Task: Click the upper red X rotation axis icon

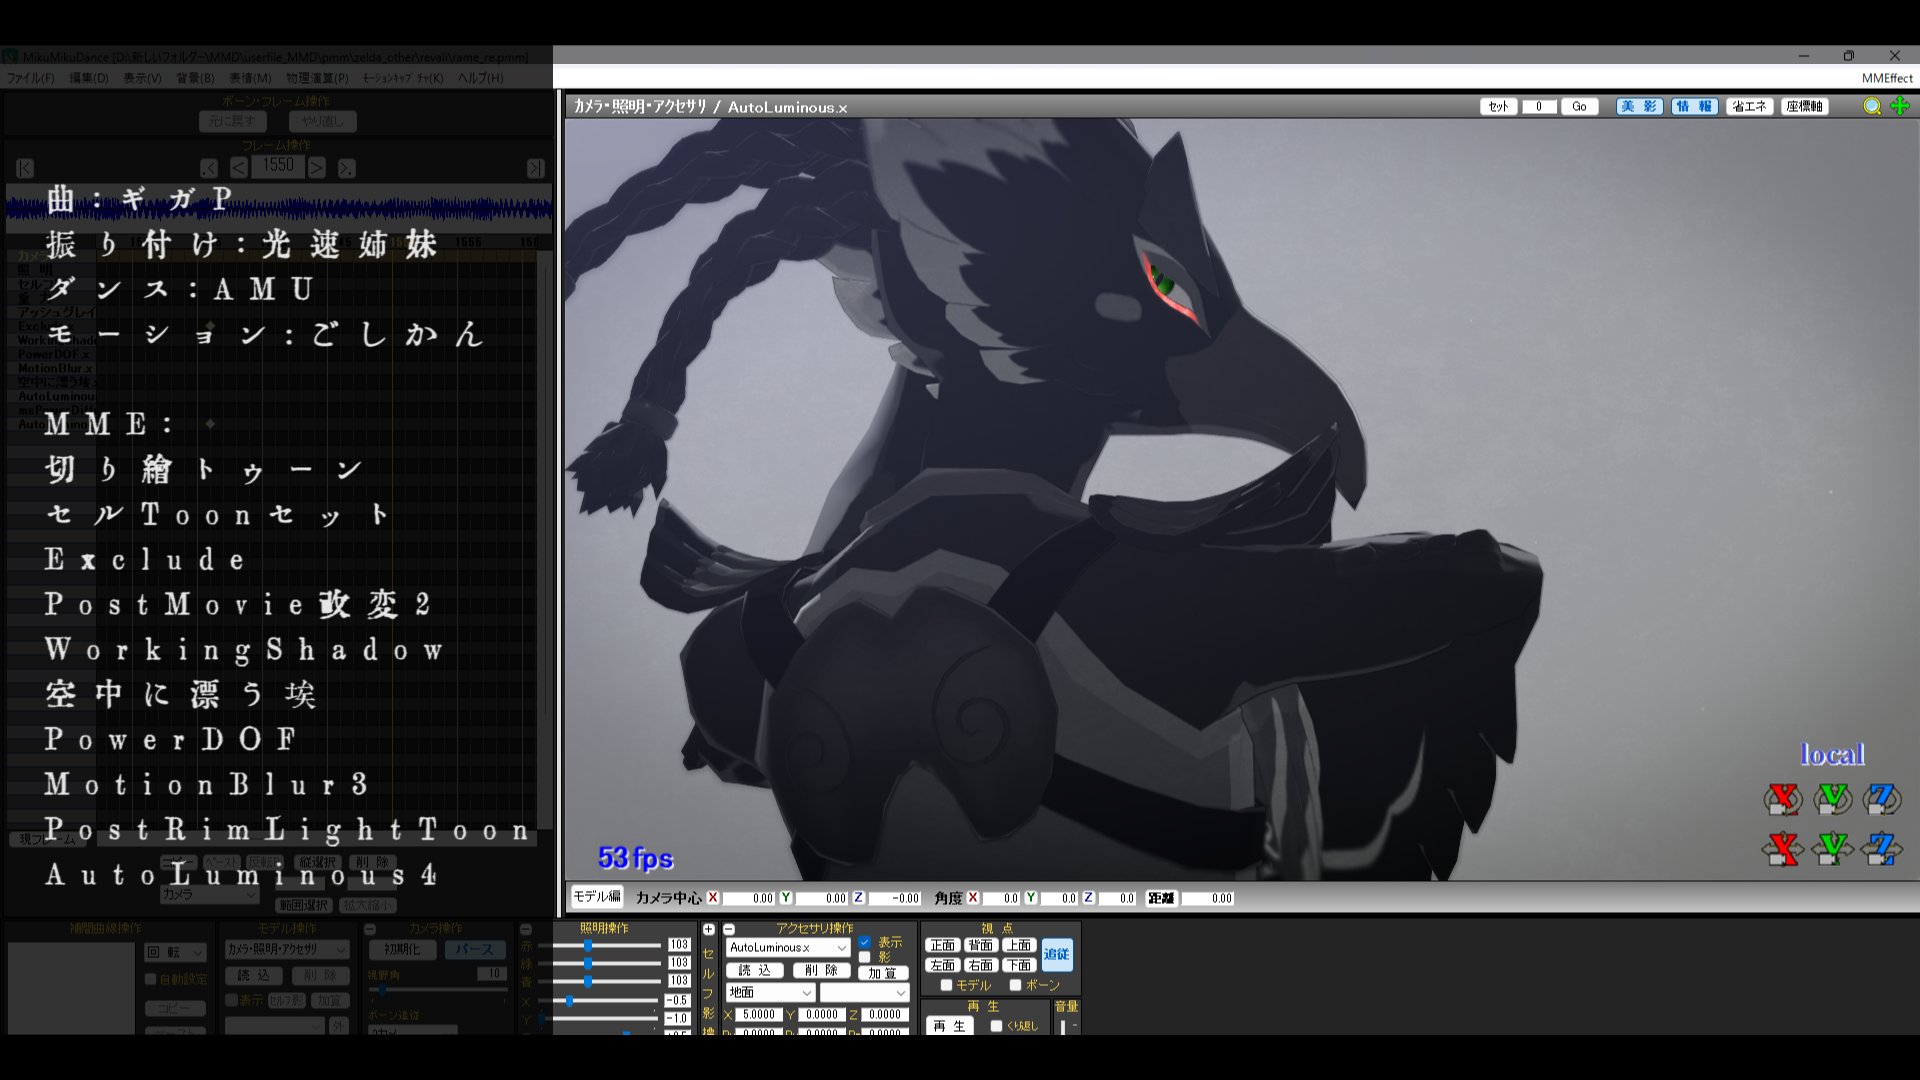Action: tap(1782, 798)
